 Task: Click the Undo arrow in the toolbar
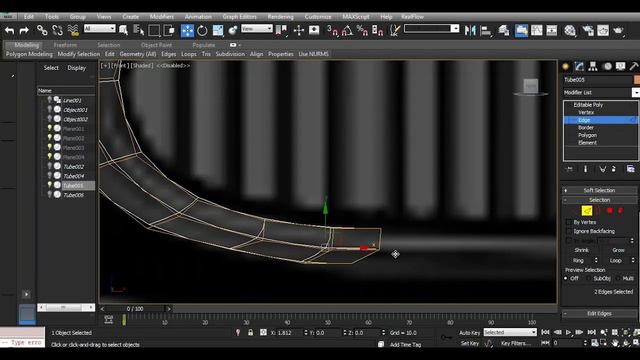coord(10,30)
